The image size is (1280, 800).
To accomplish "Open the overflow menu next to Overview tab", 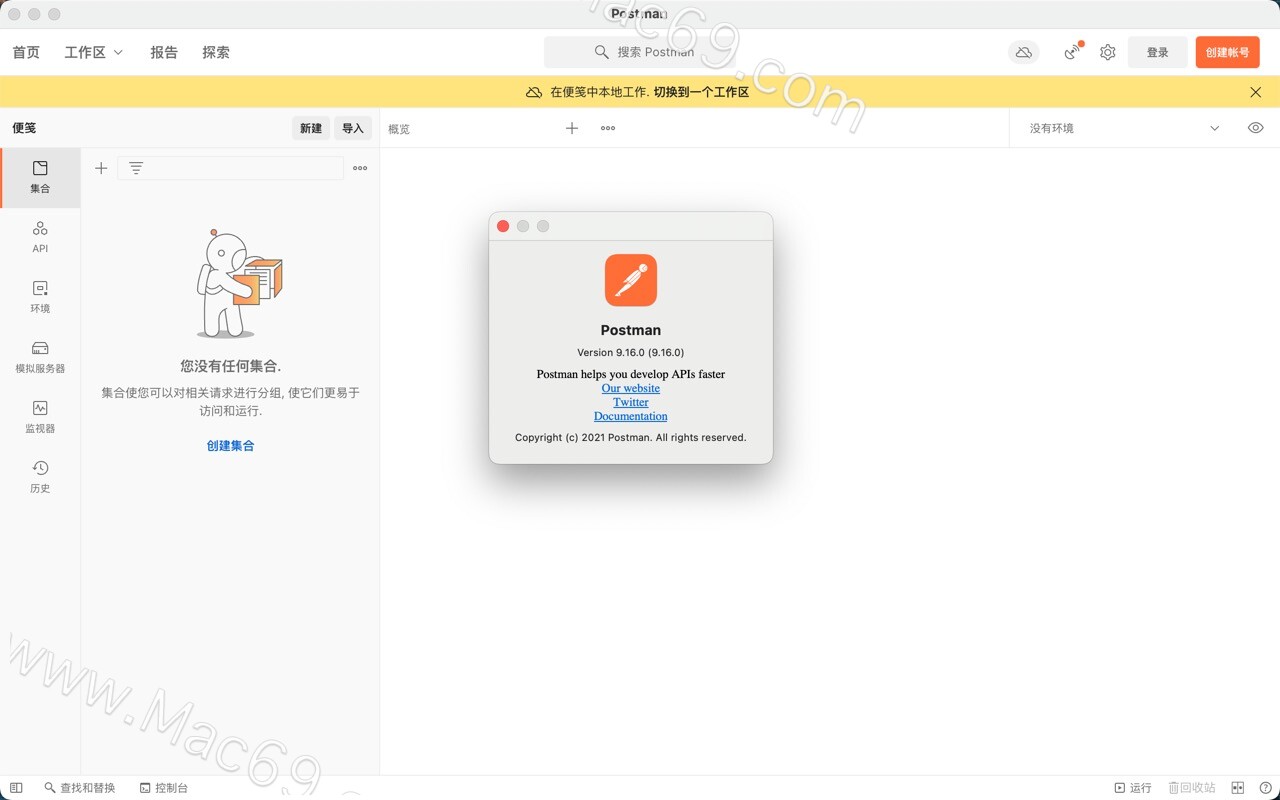I will [x=607, y=128].
